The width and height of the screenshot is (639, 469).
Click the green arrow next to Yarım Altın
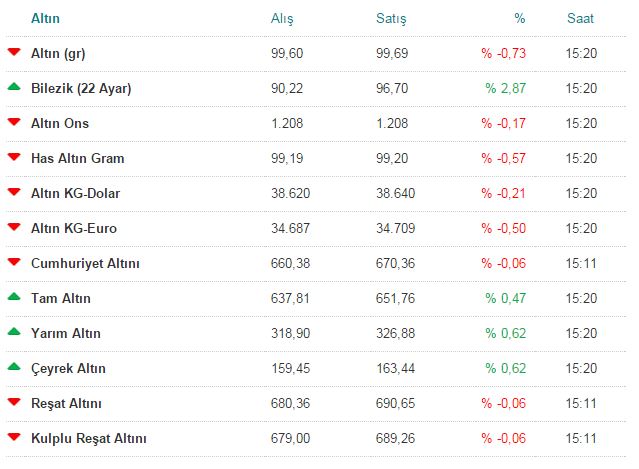14,332
